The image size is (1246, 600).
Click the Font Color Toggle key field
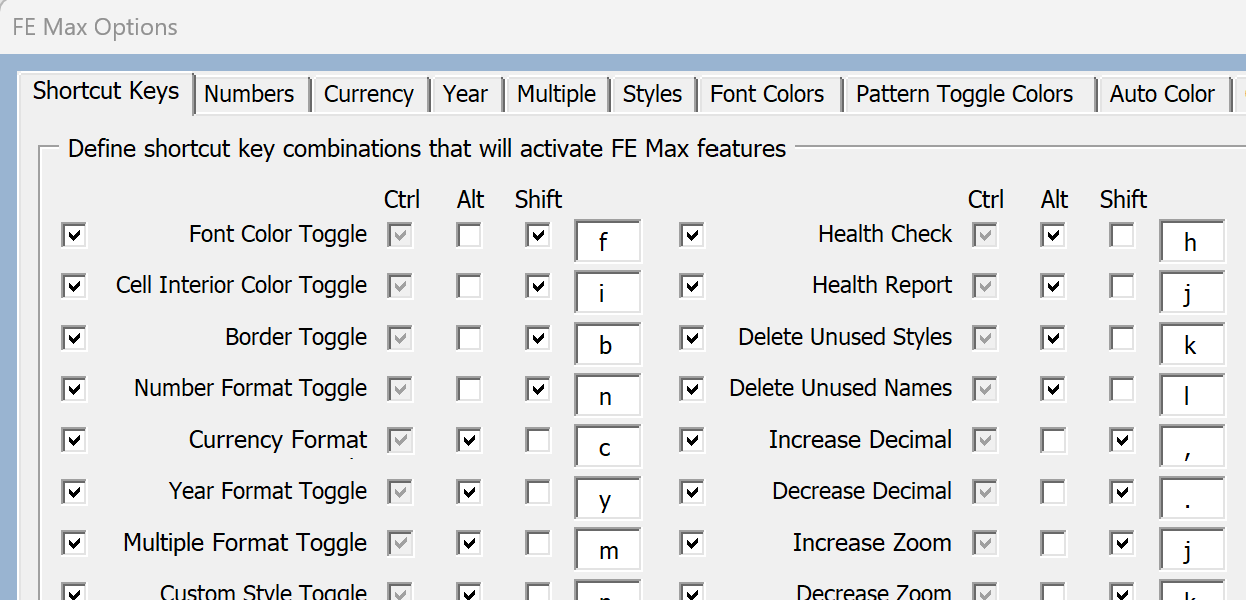click(608, 242)
